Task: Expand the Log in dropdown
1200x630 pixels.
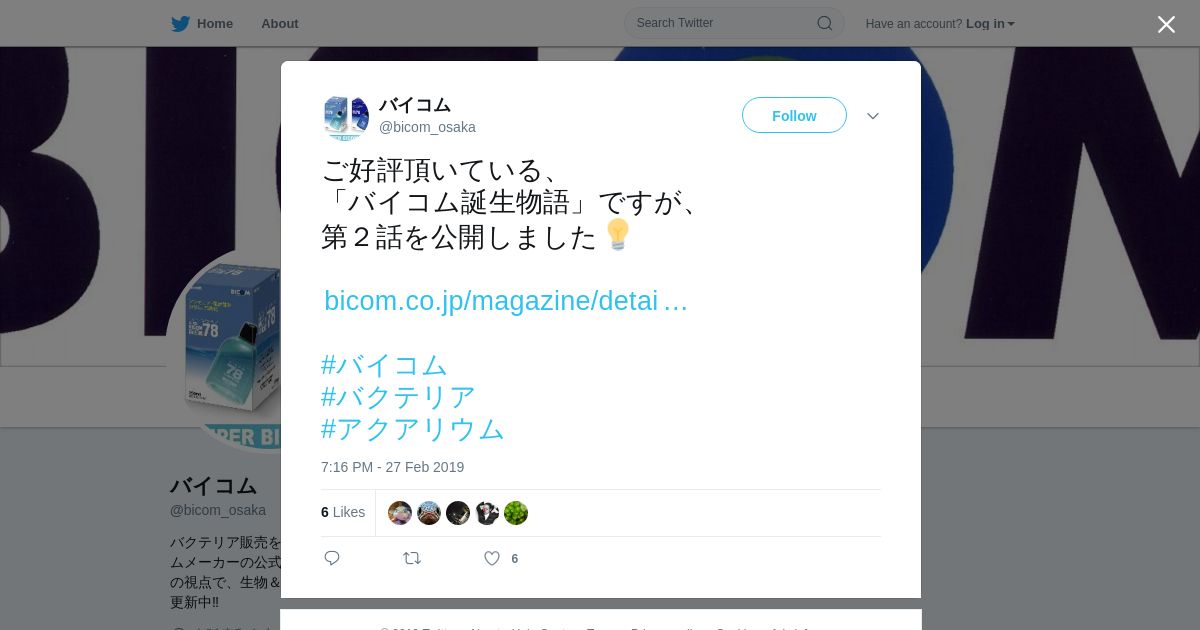Action: pyautogui.click(x=990, y=24)
